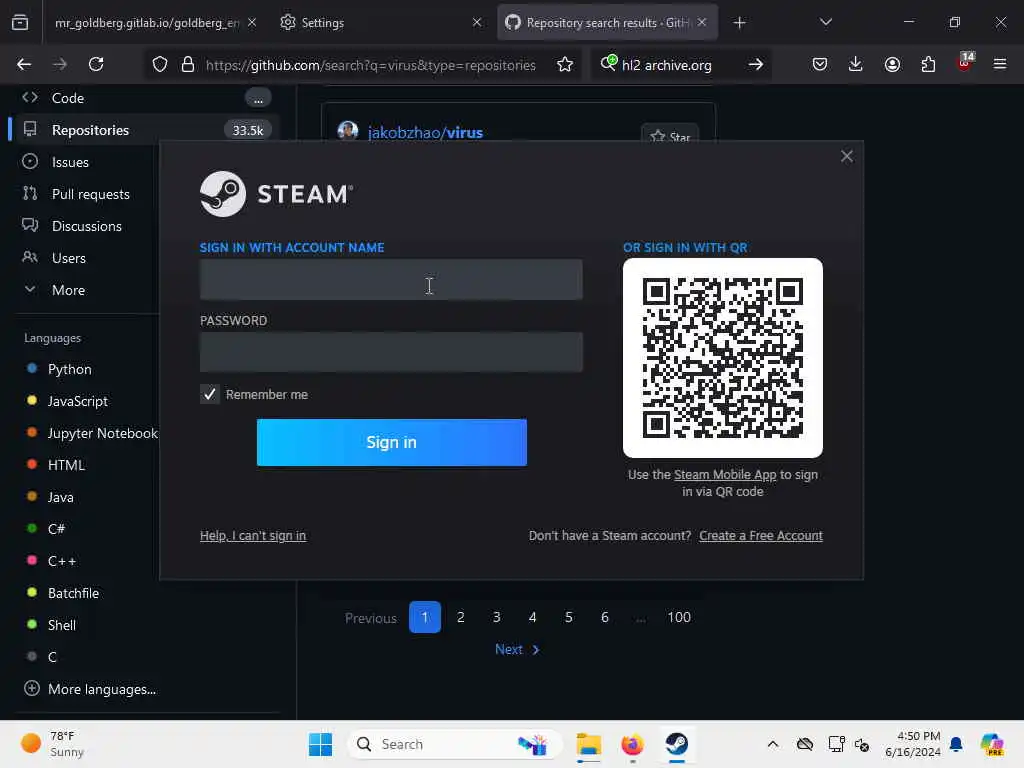Open the notification bell in system tray

pos(956,744)
